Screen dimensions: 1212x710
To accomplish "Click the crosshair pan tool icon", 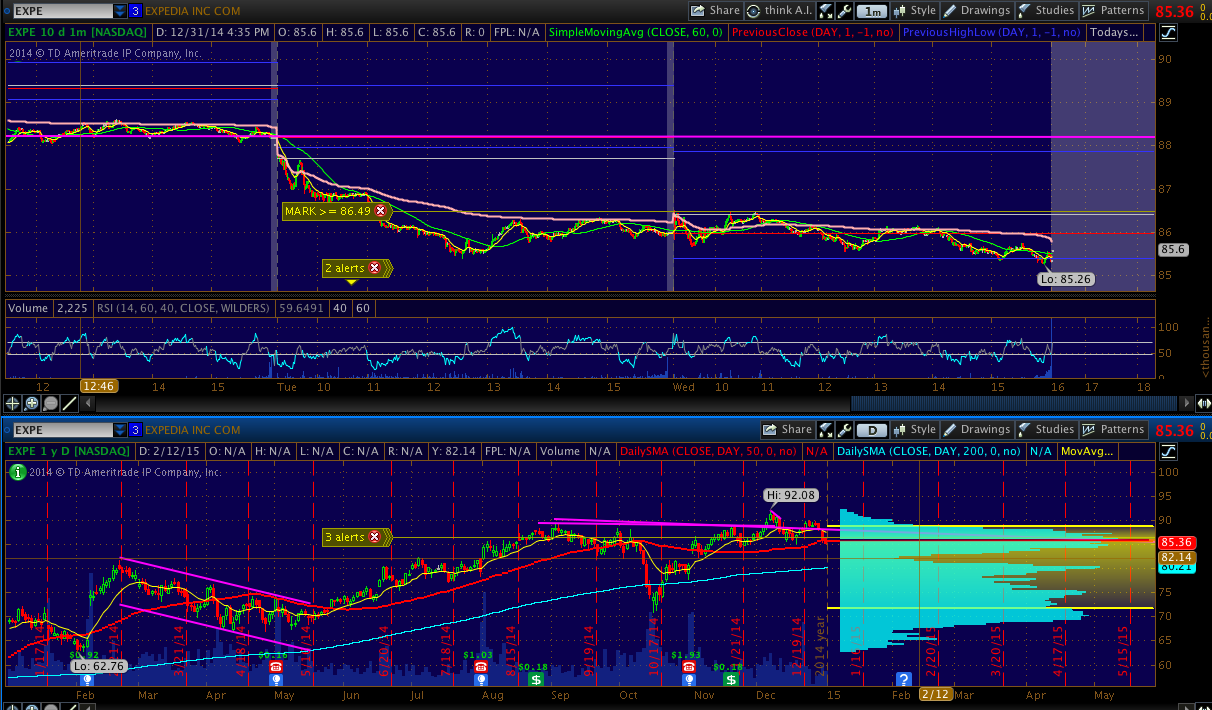I will (13, 404).
